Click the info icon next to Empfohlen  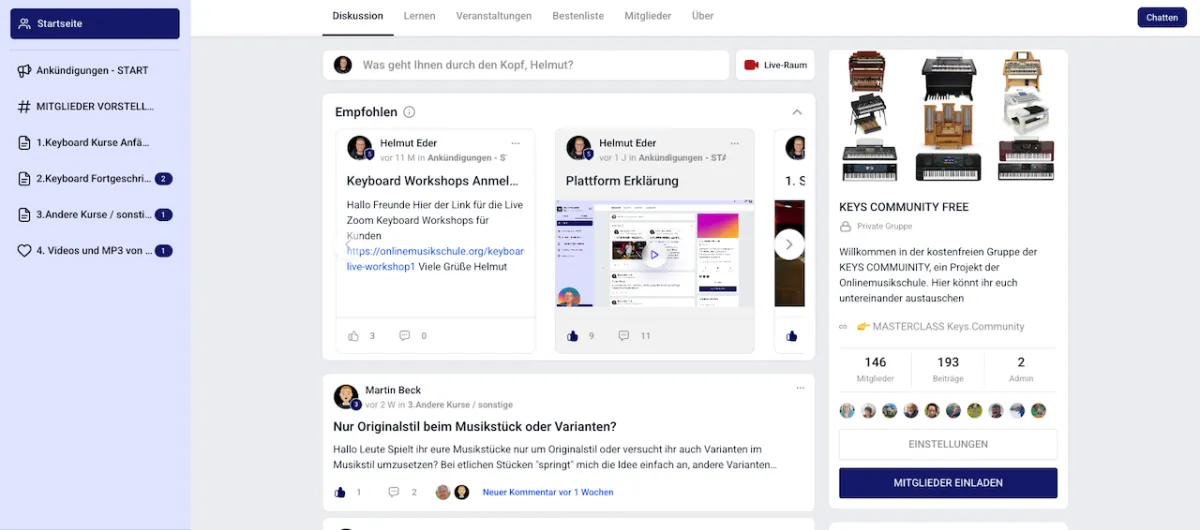(x=409, y=113)
